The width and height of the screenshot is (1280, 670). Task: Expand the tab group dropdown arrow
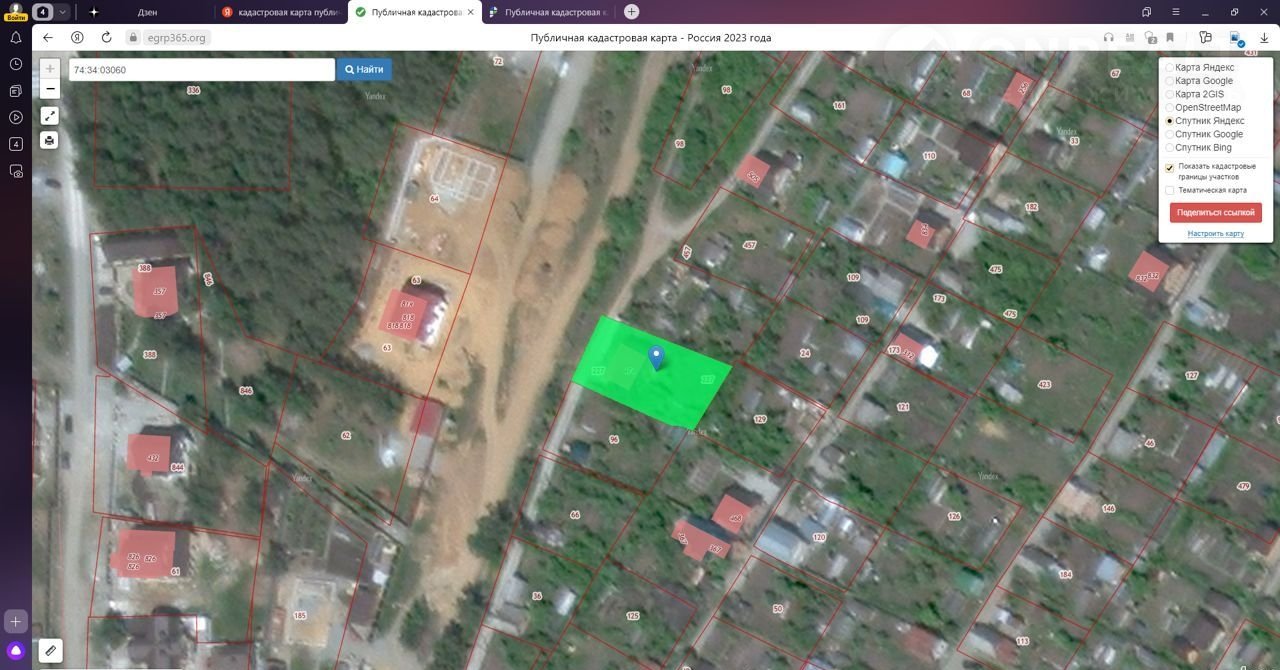[x=63, y=12]
